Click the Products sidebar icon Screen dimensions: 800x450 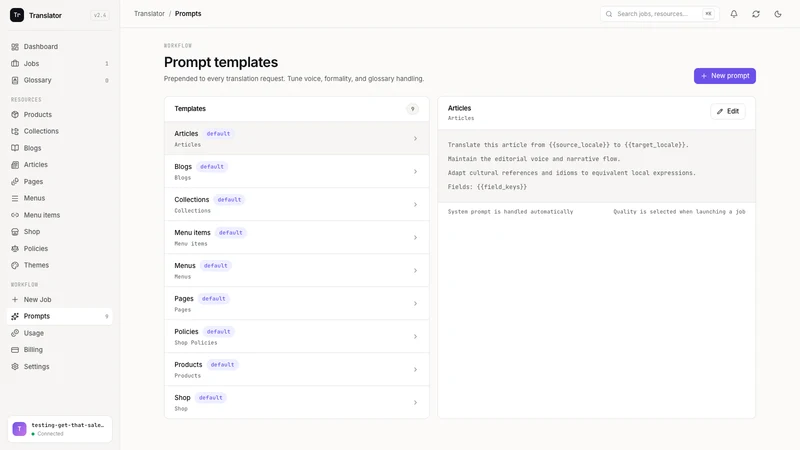point(15,114)
